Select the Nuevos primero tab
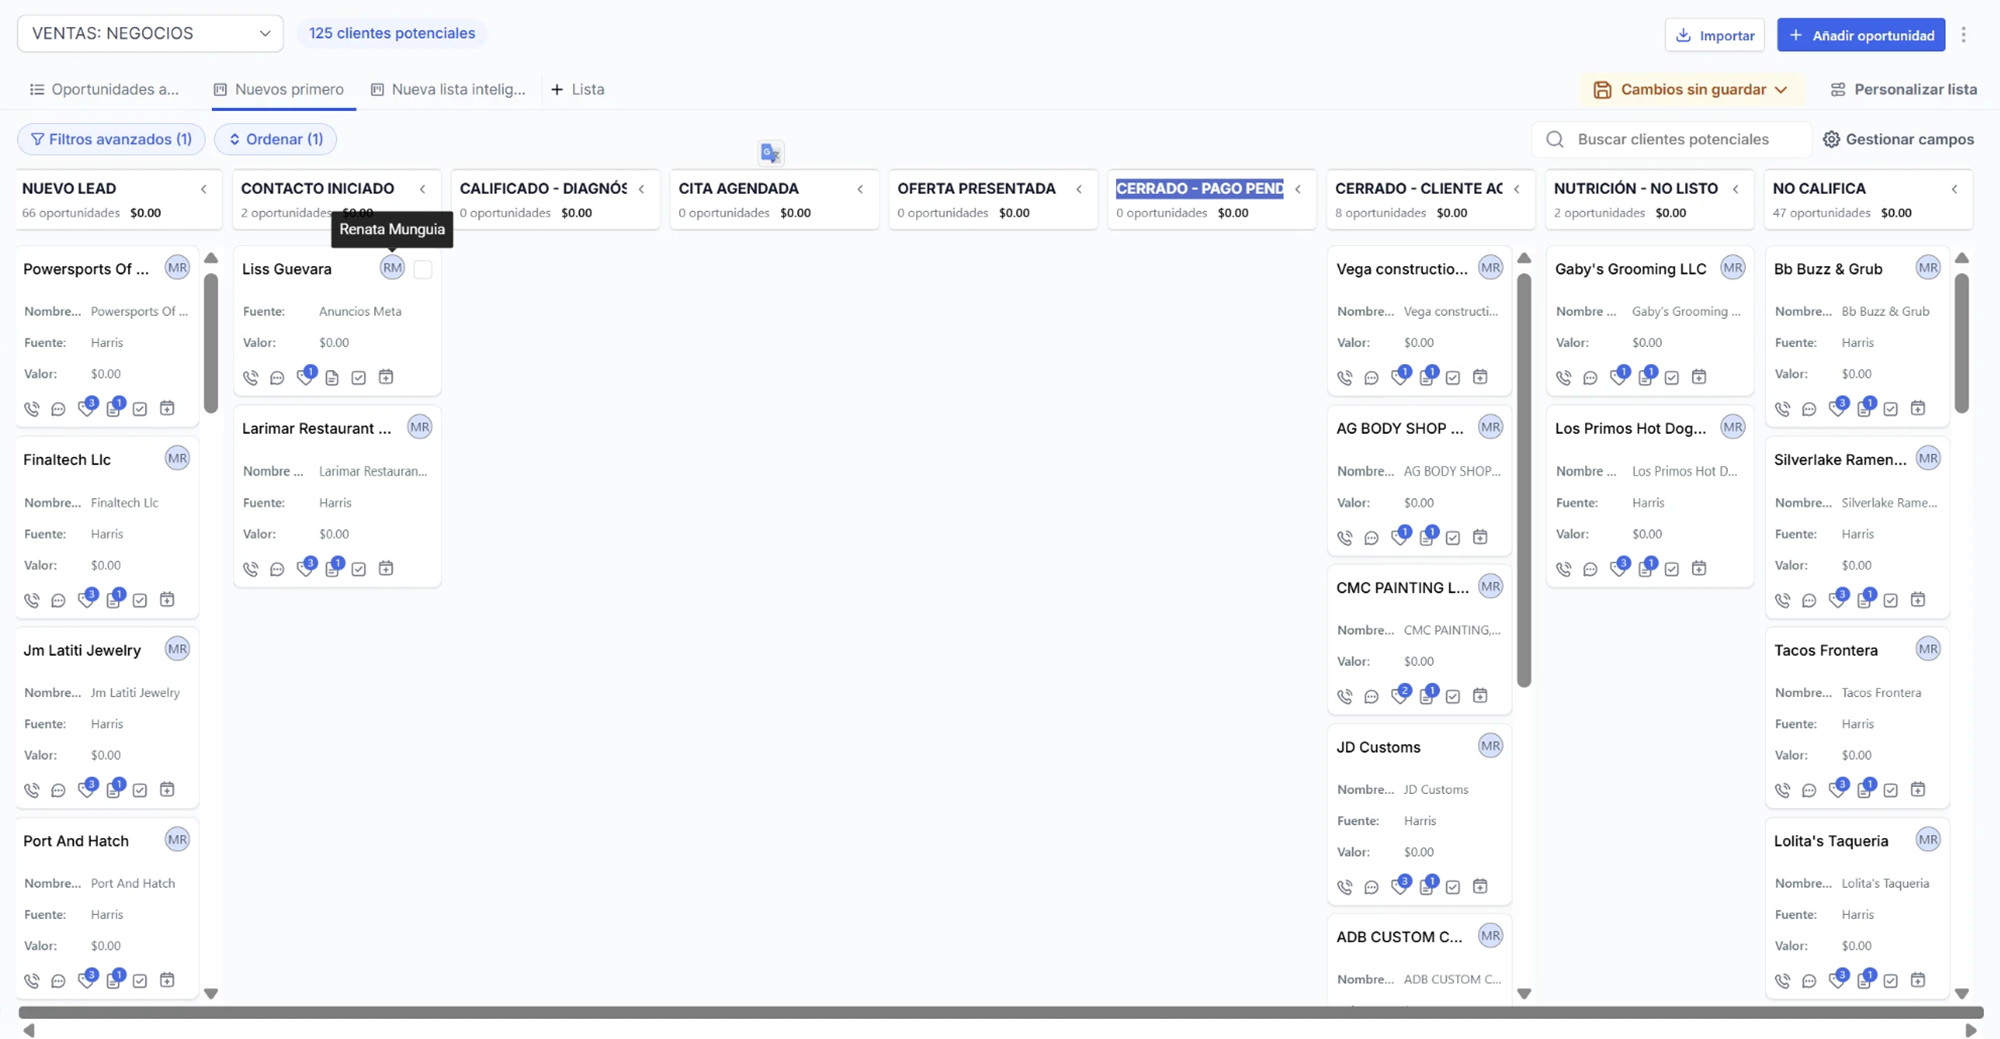2000x1039 pixels. (279, 89)
